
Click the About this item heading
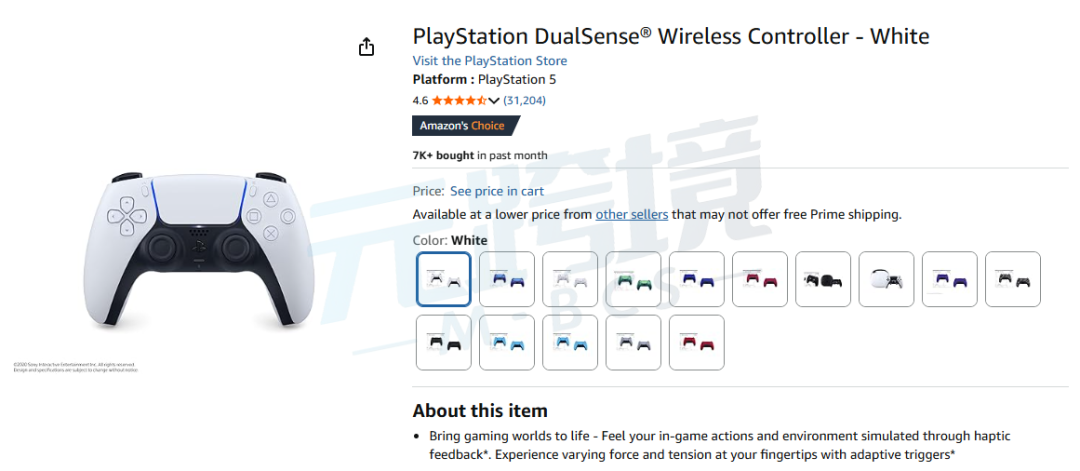(x=480, y=411)
